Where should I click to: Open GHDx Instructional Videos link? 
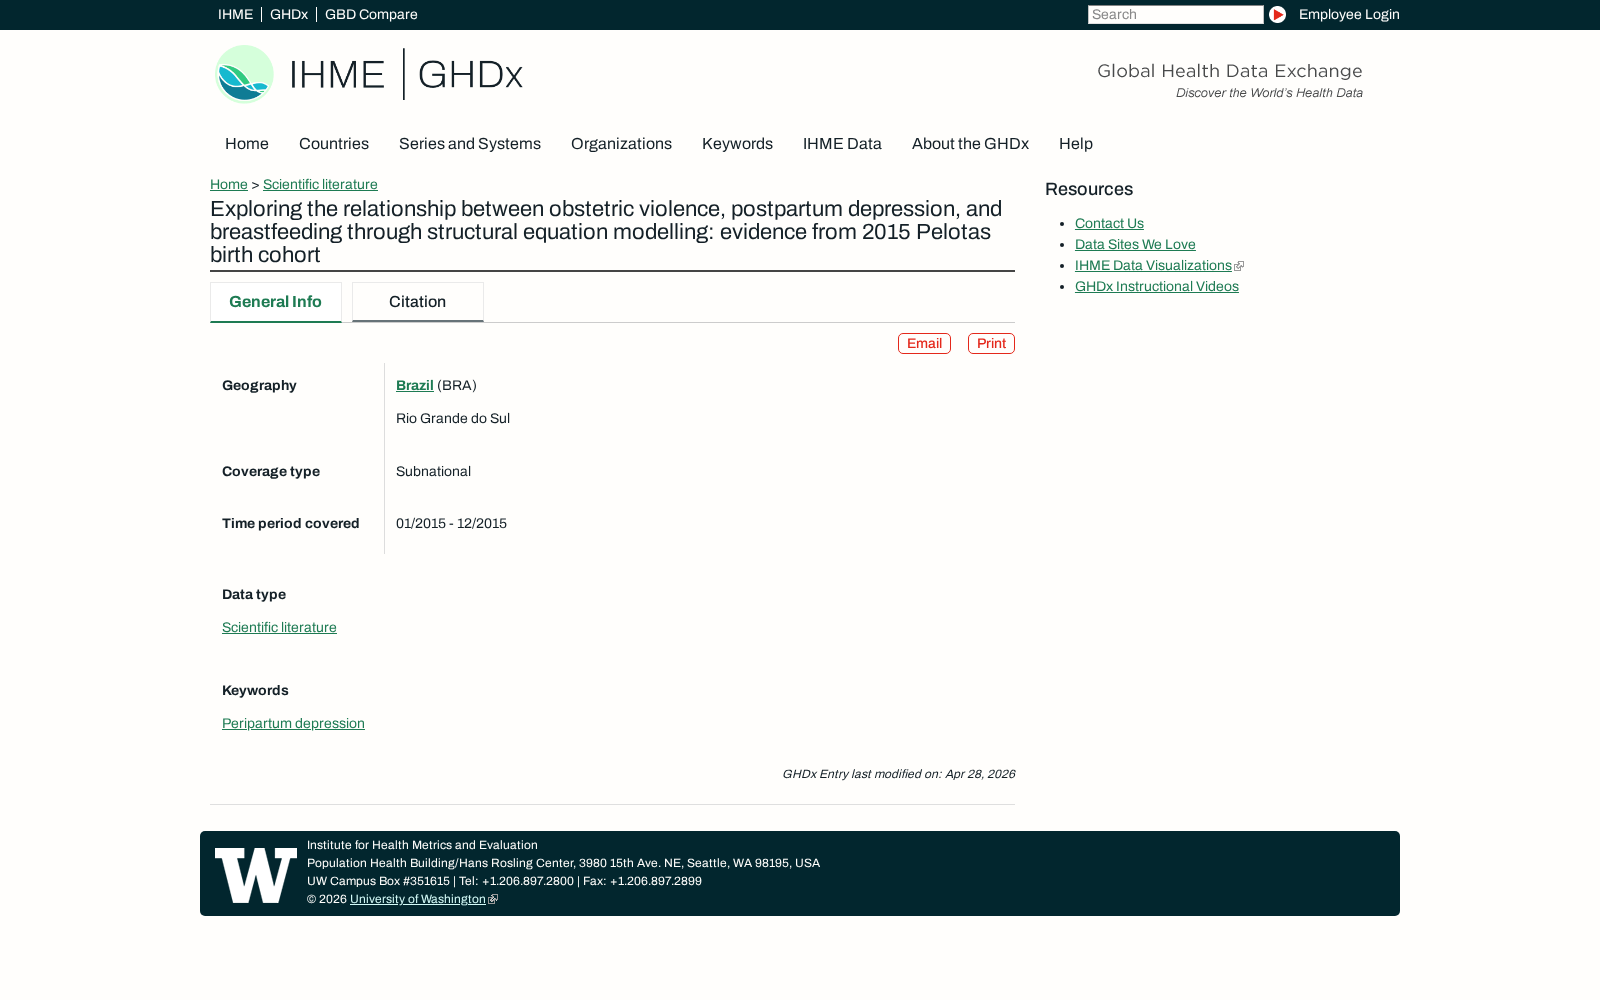click(x=1157, y=287)
